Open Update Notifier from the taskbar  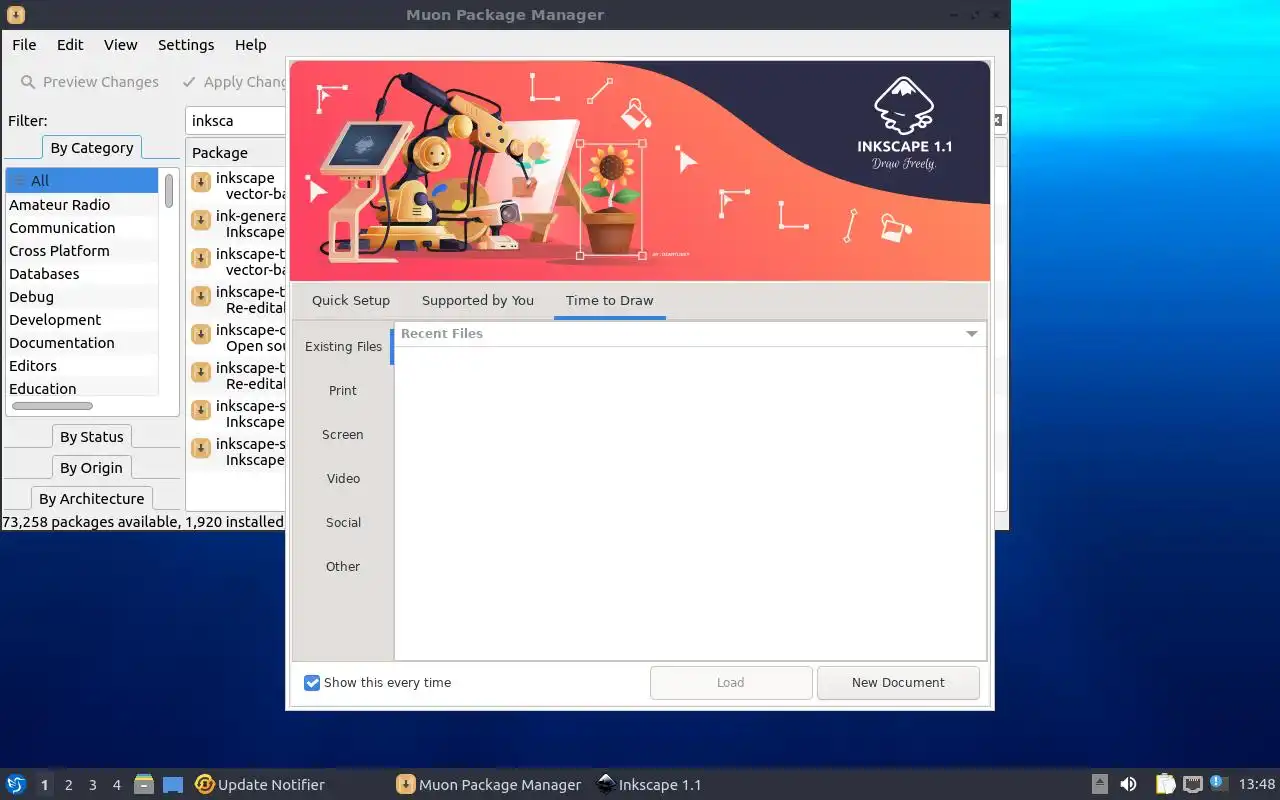coord(260,785)
